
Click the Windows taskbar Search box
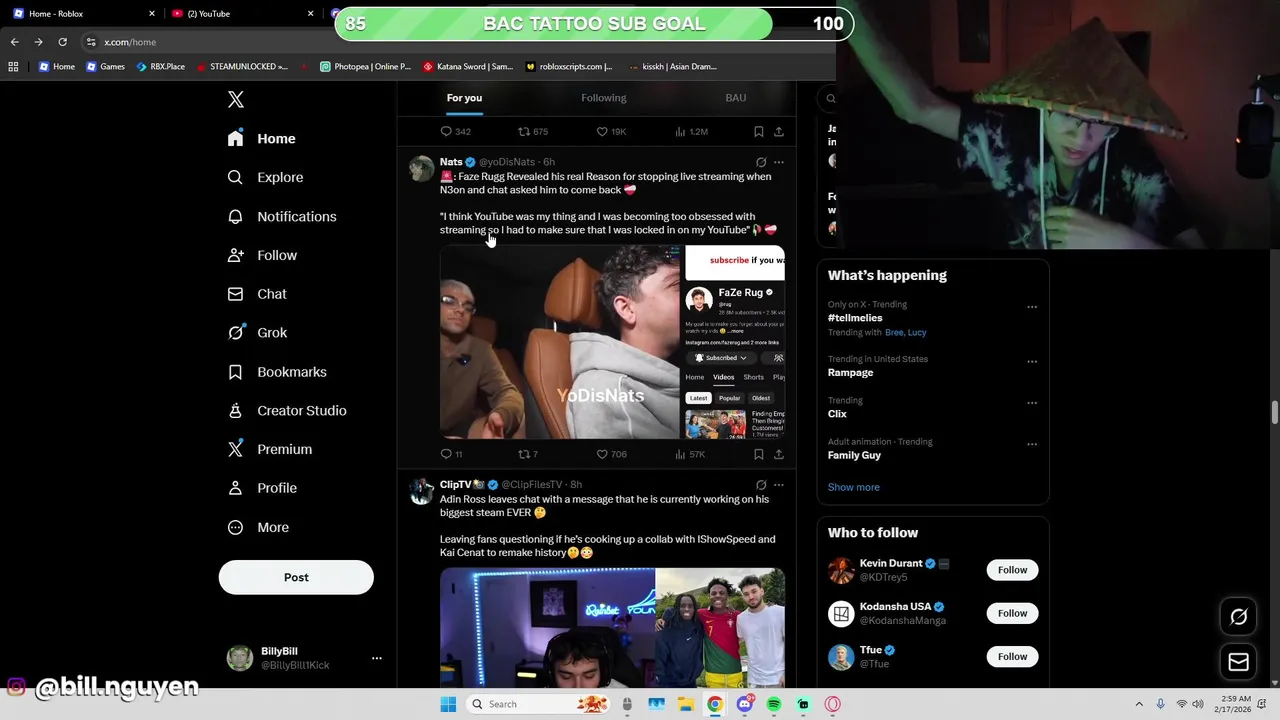tap(539, 704)
